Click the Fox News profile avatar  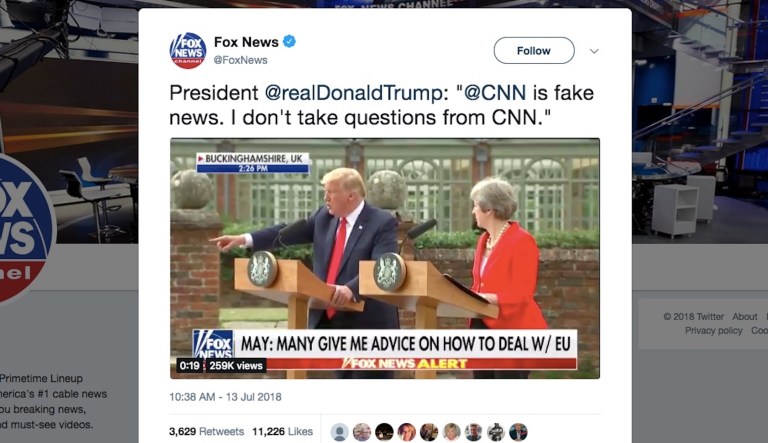[x=188, y=50]
